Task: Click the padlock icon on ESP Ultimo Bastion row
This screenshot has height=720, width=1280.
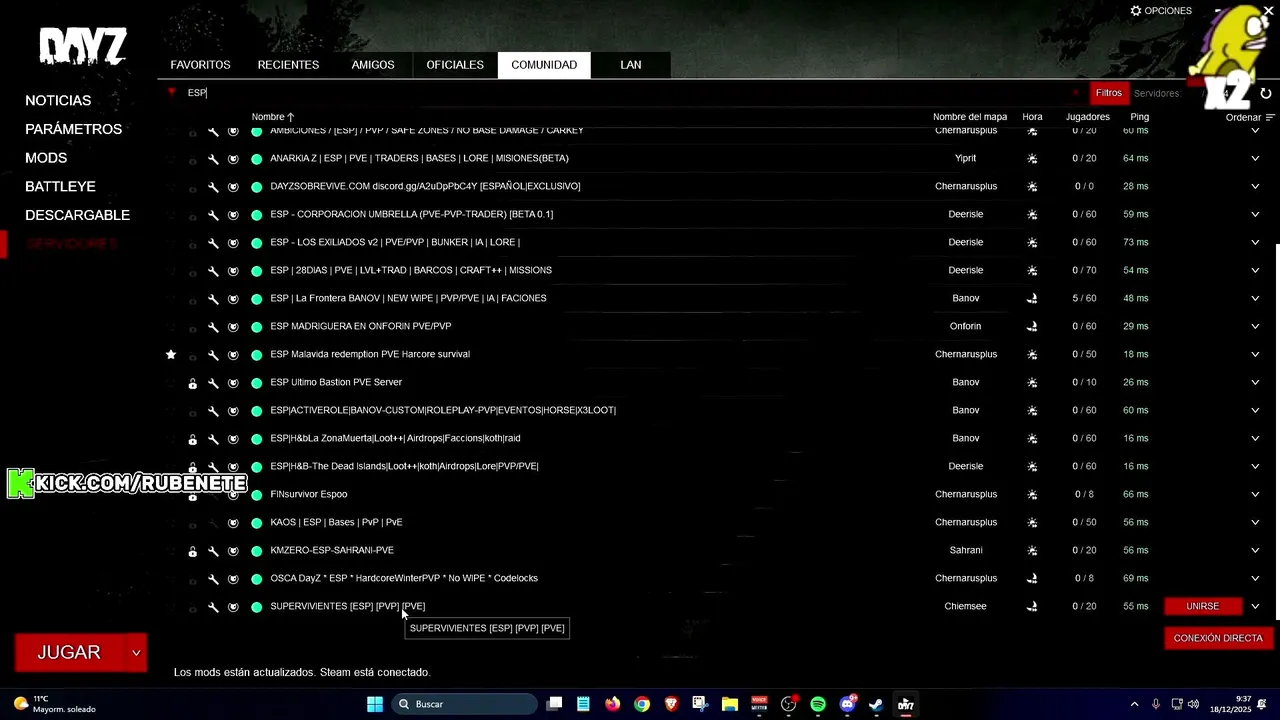Action: click(x=193, y=383)
